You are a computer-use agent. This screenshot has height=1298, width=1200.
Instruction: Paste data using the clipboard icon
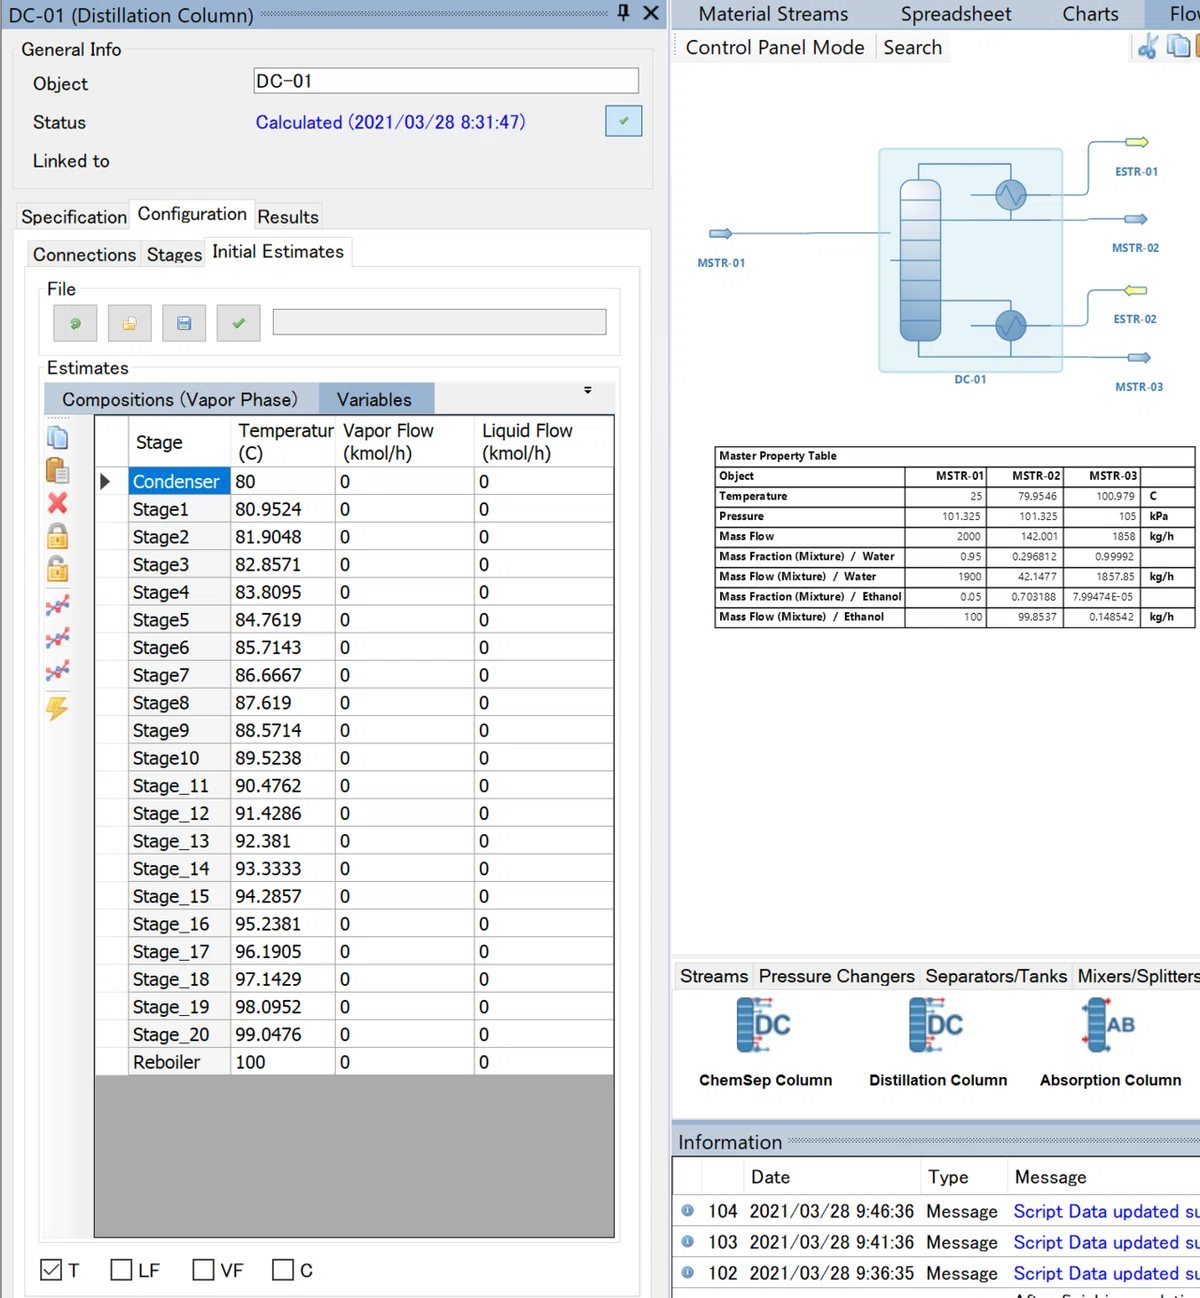[x=58, y=470]
